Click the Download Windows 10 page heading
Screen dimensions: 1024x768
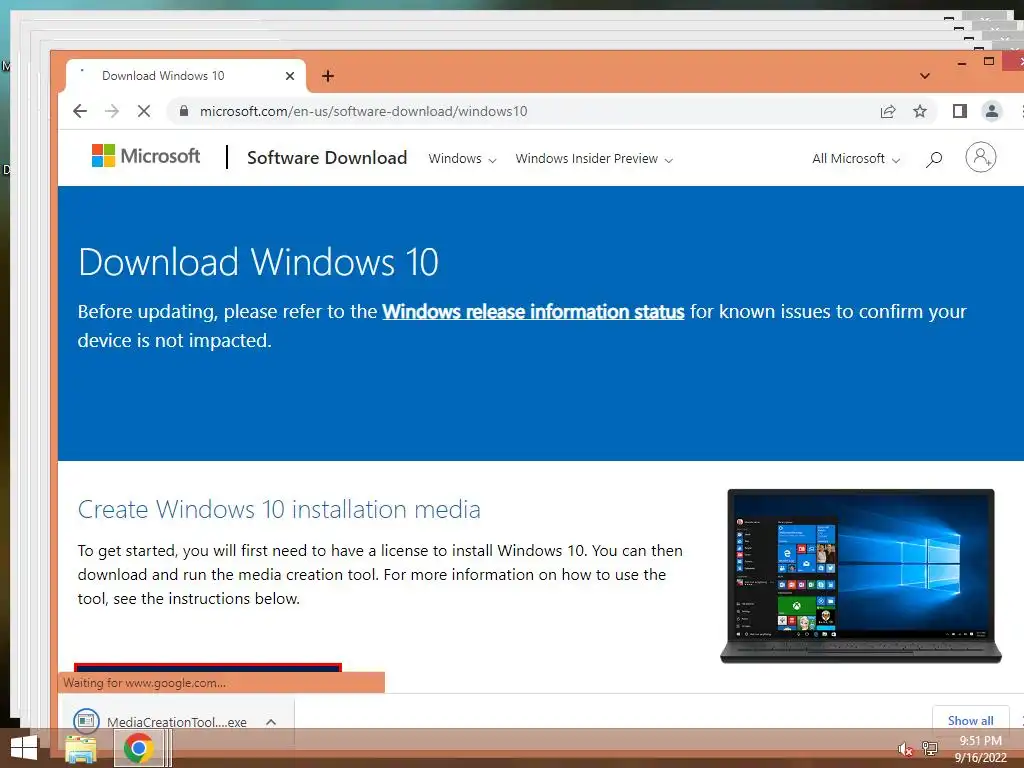pos(258,262)
